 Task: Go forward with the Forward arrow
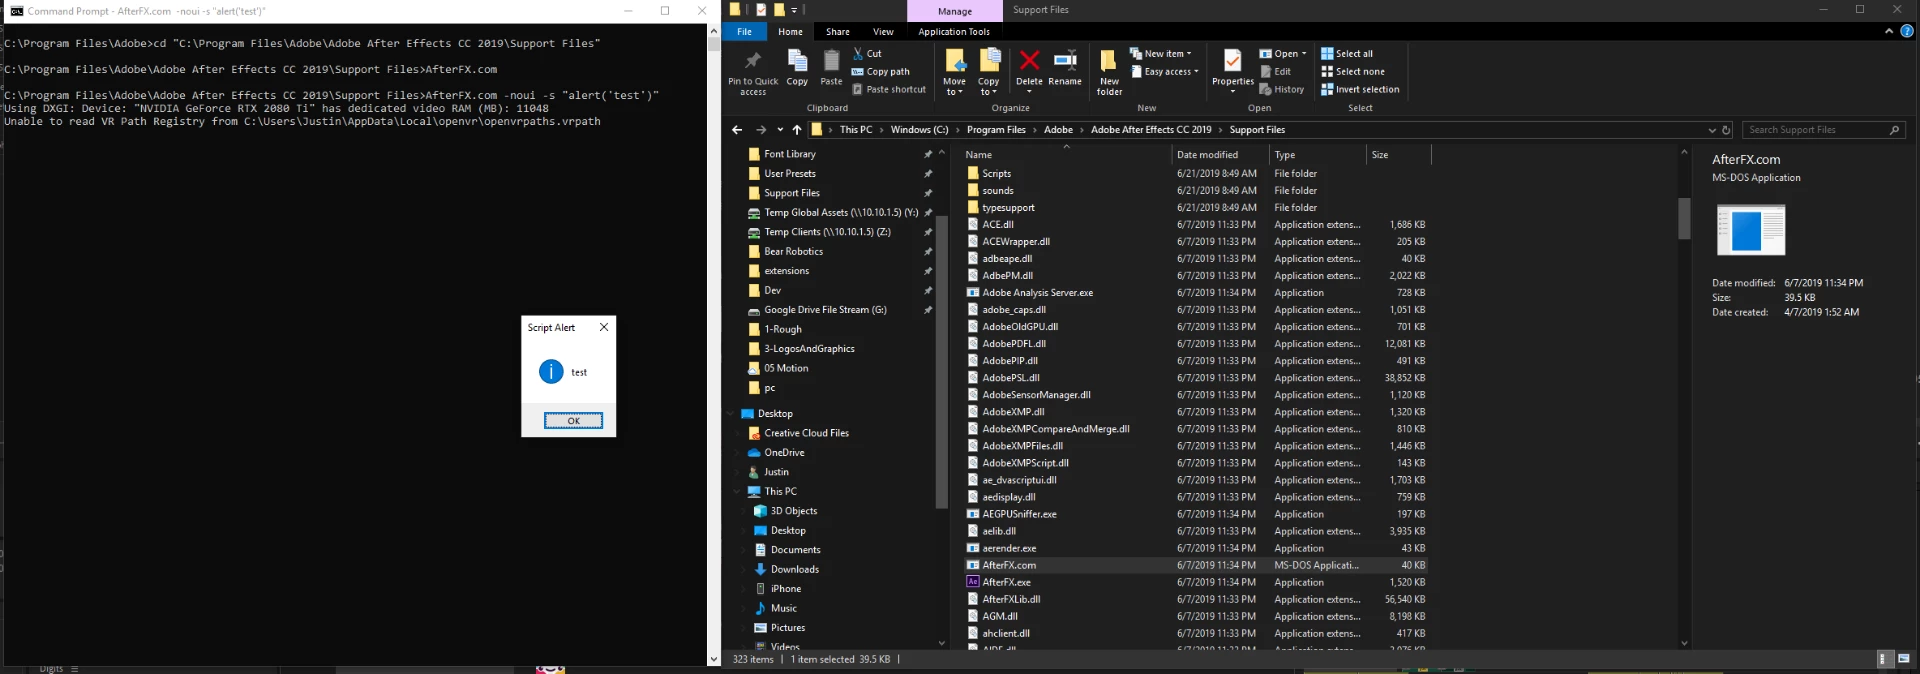(x=761, y=130)
